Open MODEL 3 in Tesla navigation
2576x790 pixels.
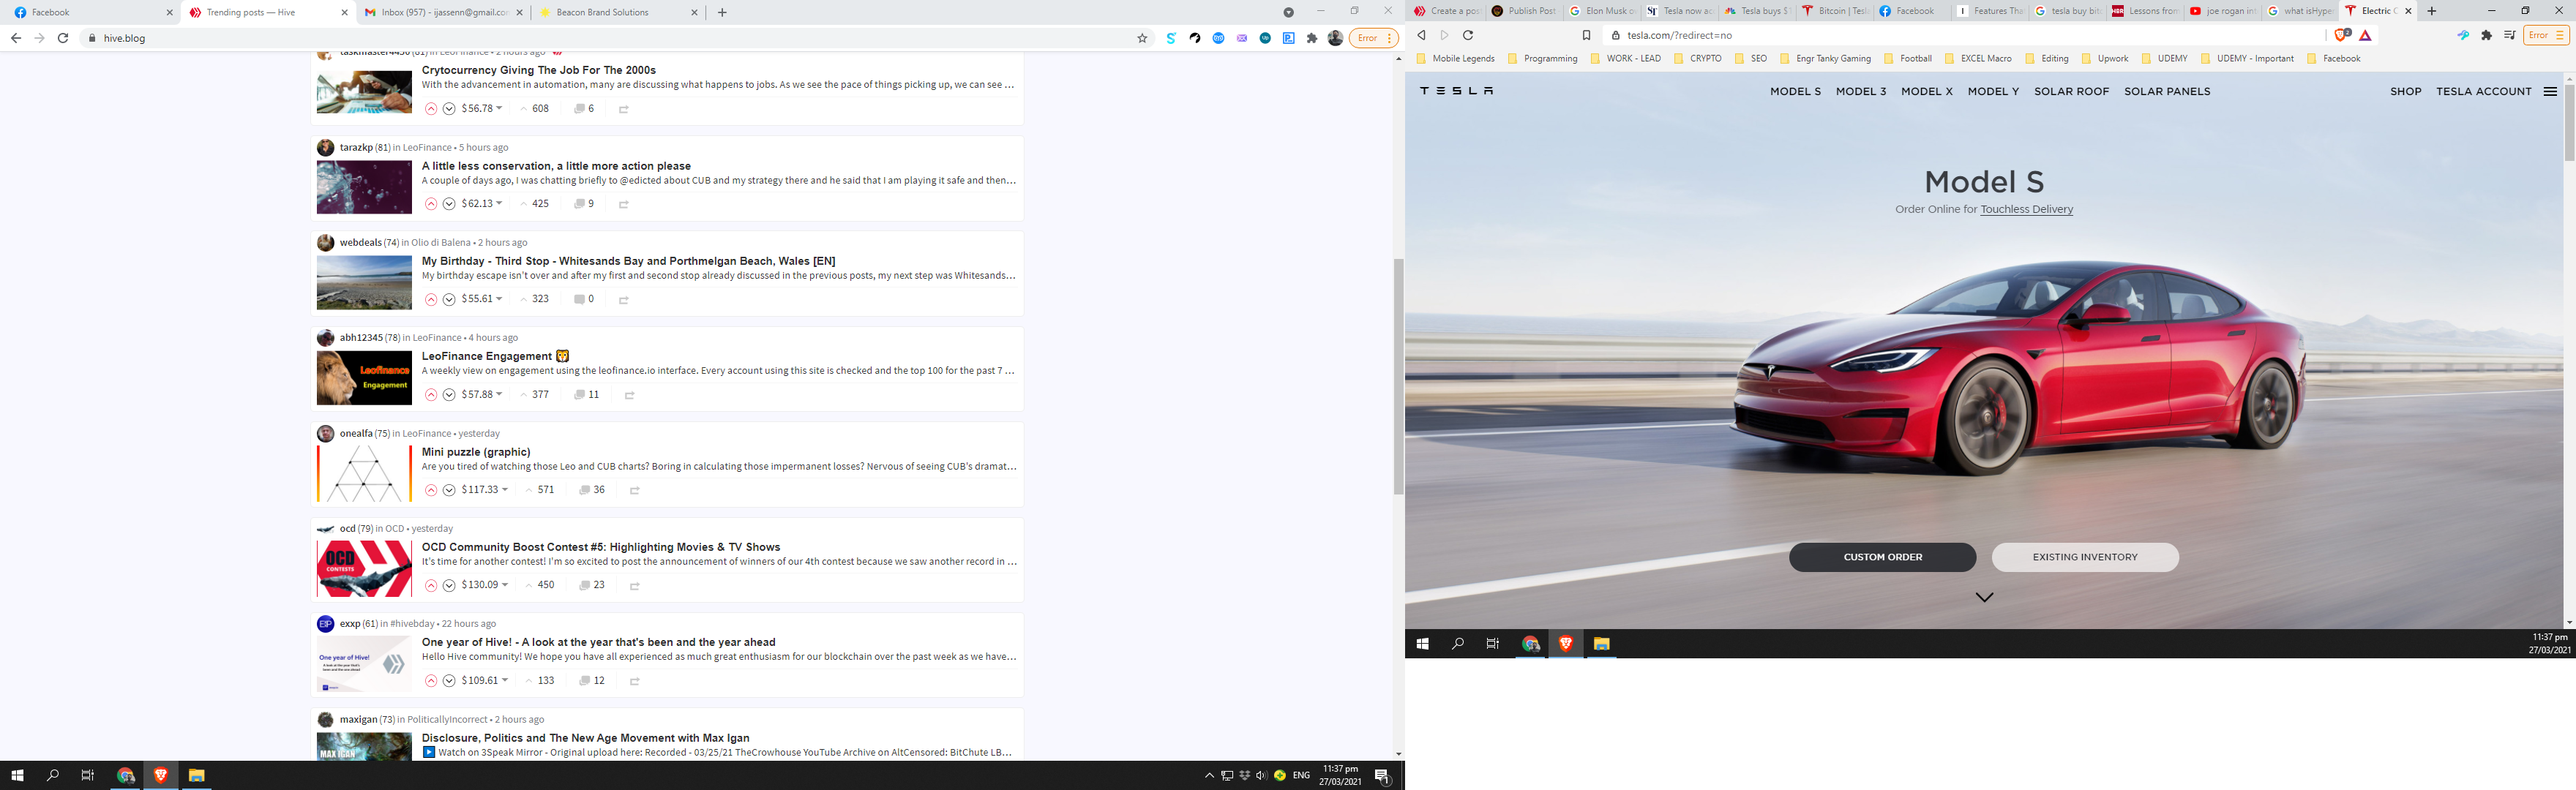(x=1860, y=91)
